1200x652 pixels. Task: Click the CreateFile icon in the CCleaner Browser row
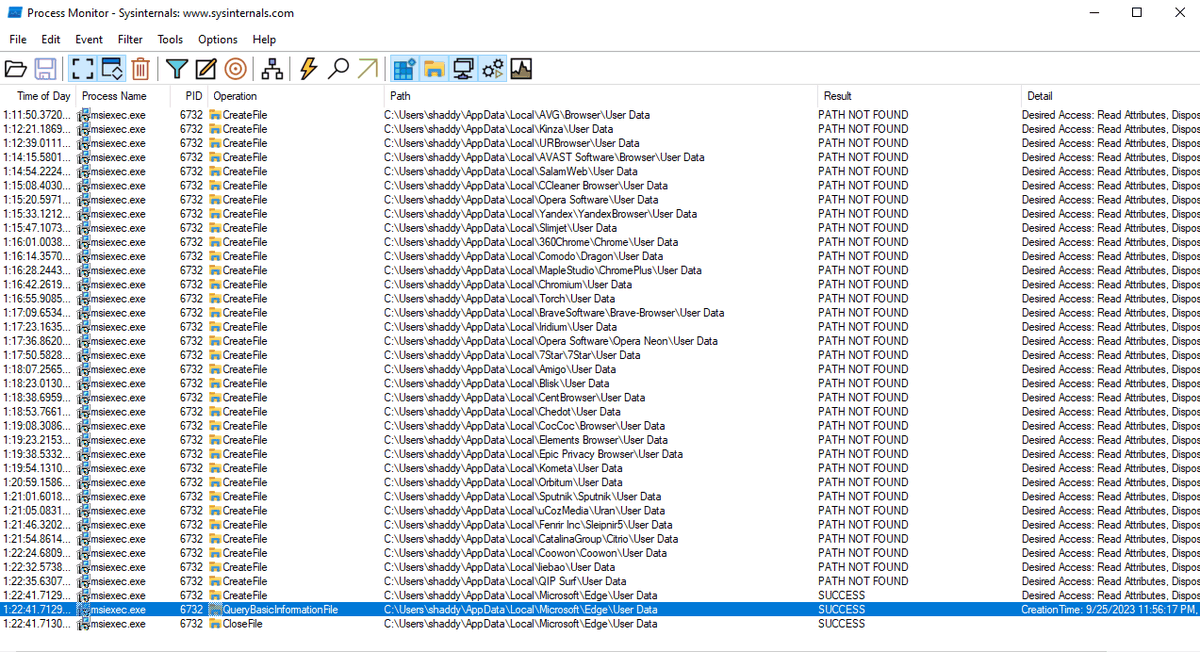click(x=214, y=185)
